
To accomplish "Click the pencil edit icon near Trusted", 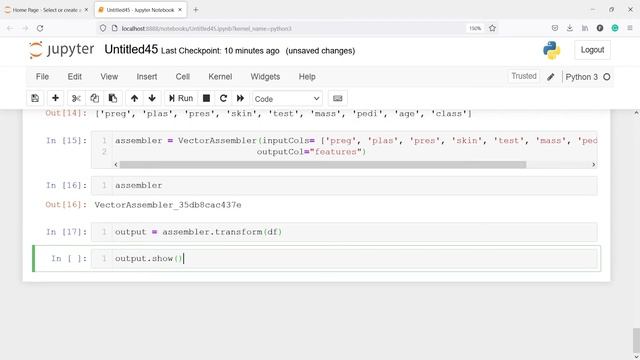I will [x=551, y=77].
